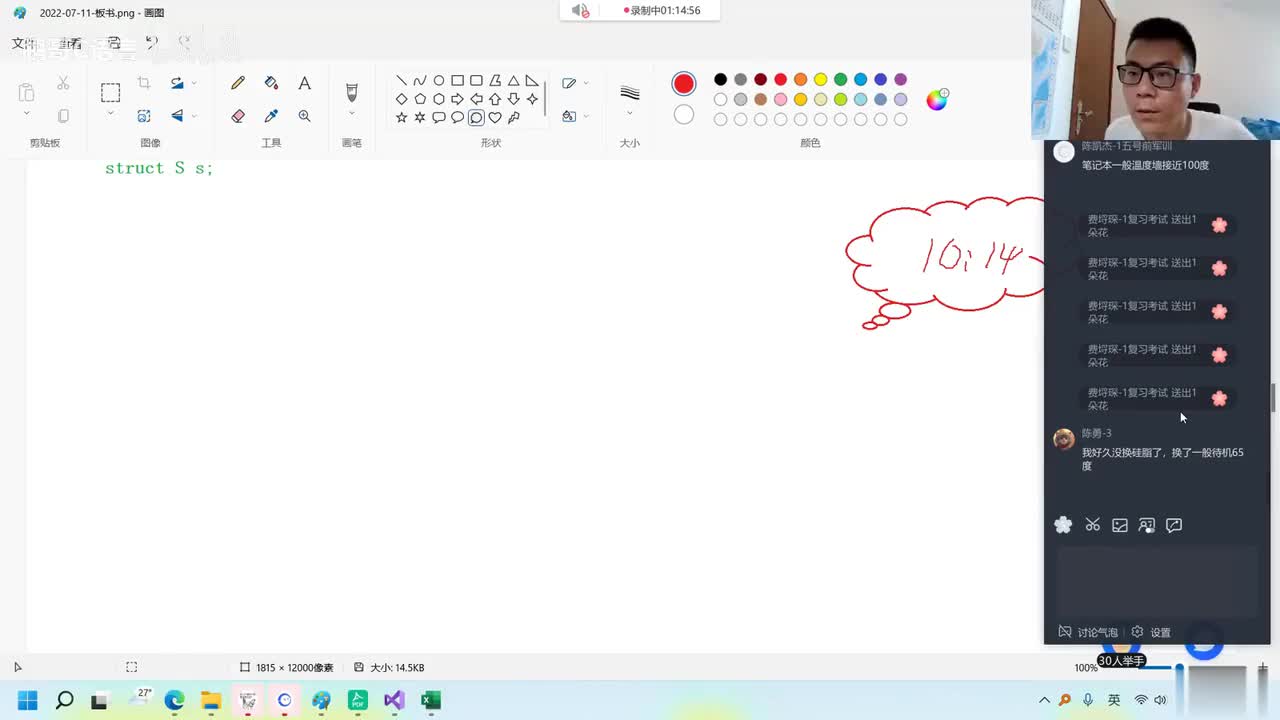Expand the Rotate options dropdown

[194, 83]
